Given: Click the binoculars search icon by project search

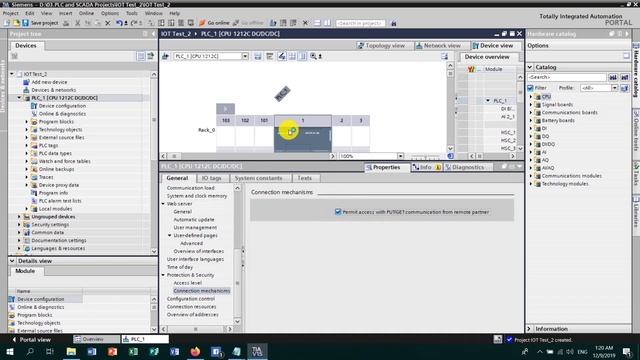Looking at the screenshot, I should pyautogui.click(x=393, y=23).
